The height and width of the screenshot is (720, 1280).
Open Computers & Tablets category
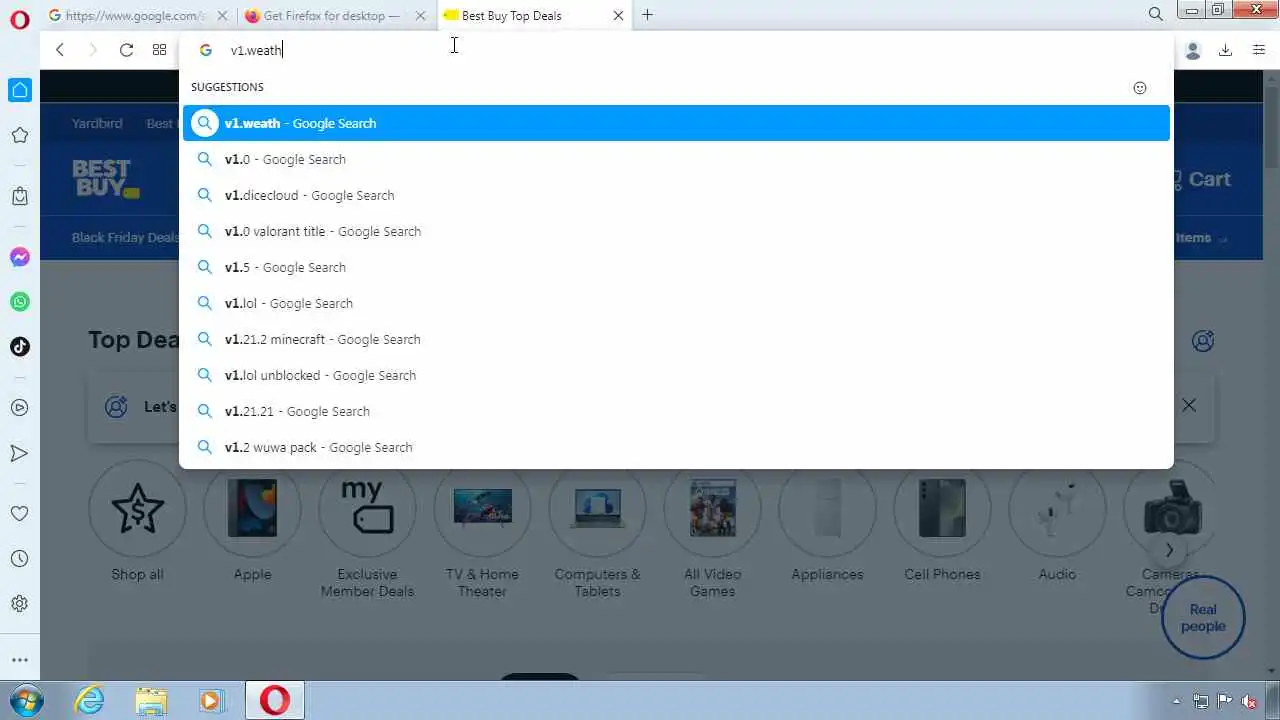tap(597, 528)
